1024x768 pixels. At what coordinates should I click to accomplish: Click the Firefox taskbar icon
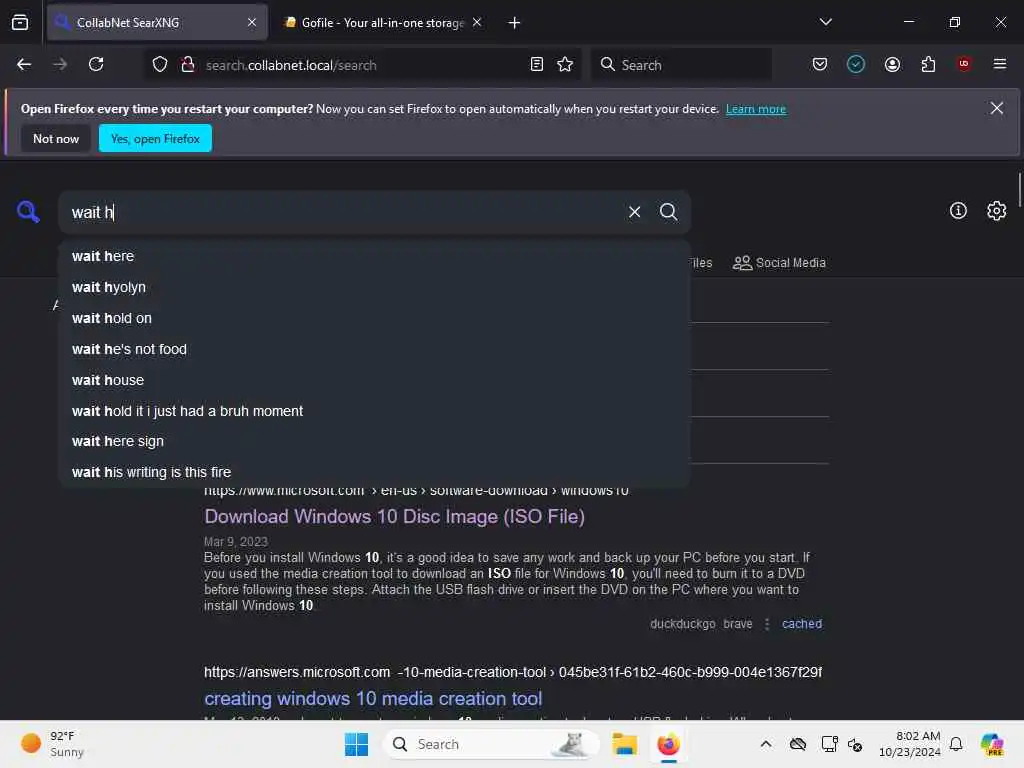[x=668, y=744]
